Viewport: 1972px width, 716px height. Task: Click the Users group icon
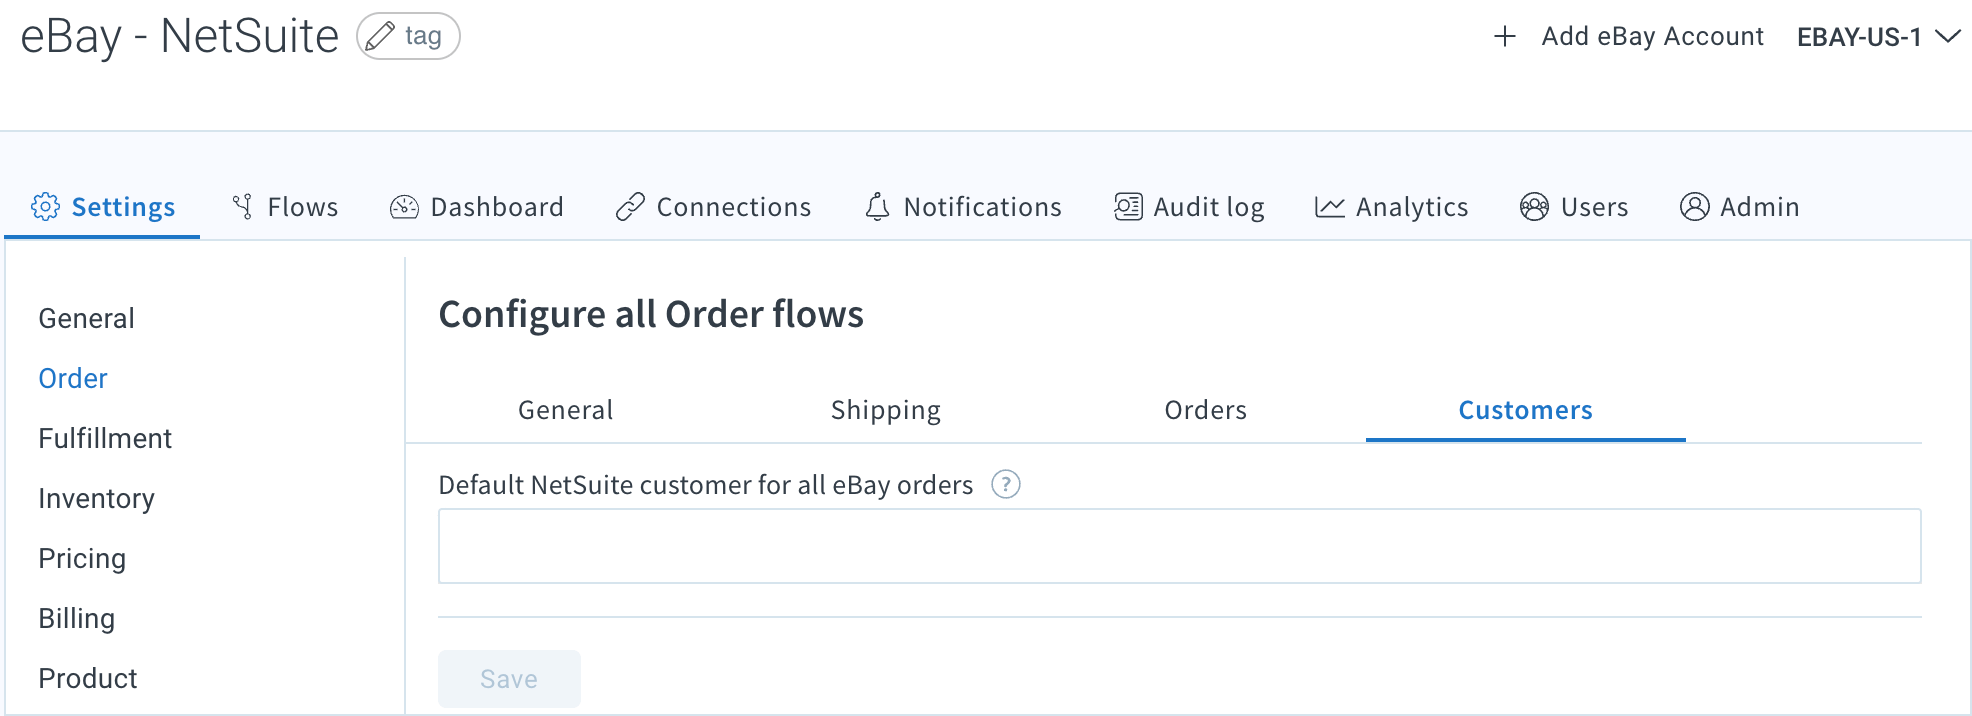tap(1534, 206)
